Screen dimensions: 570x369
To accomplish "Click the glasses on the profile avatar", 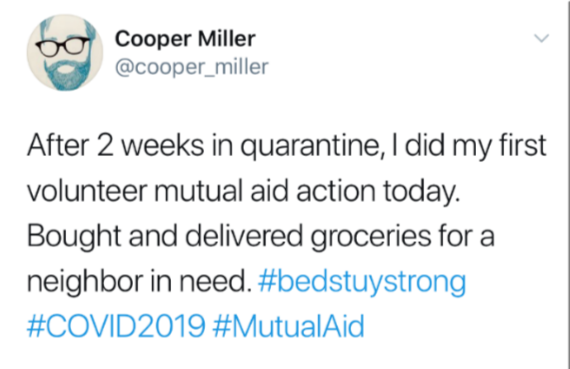I will pos(63,46).
